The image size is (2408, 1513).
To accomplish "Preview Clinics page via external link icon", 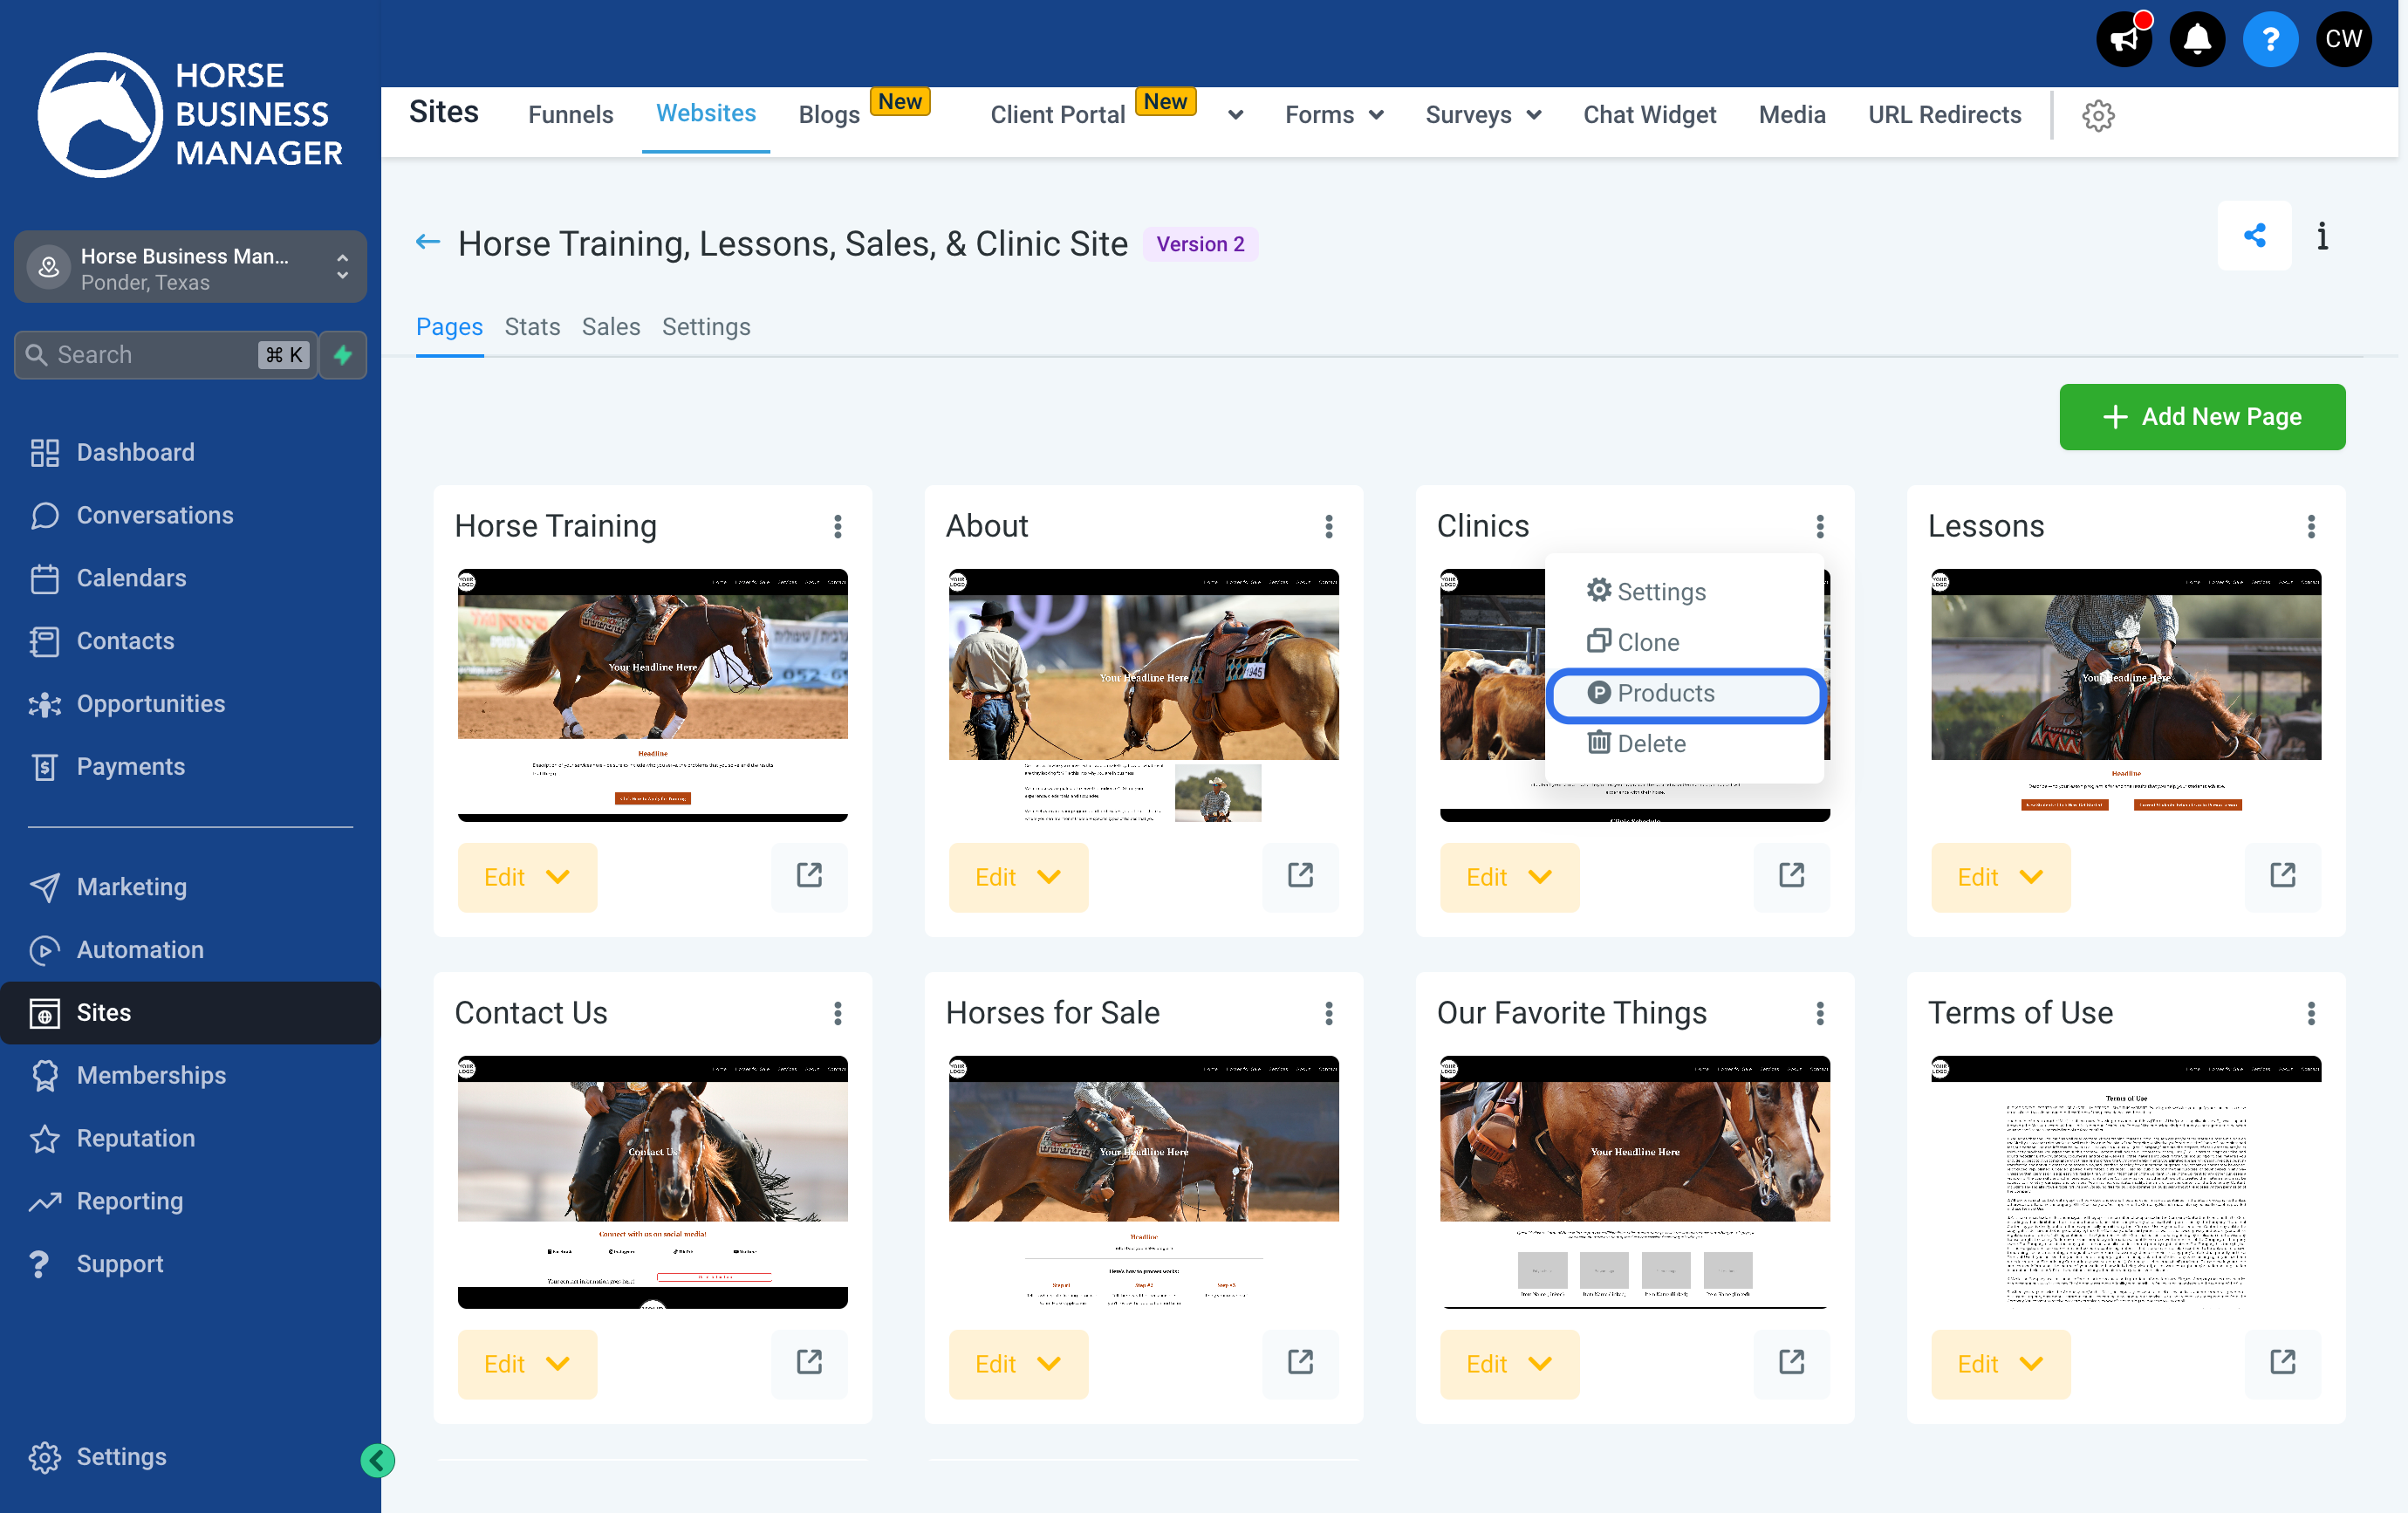I will pos(1791,876).
